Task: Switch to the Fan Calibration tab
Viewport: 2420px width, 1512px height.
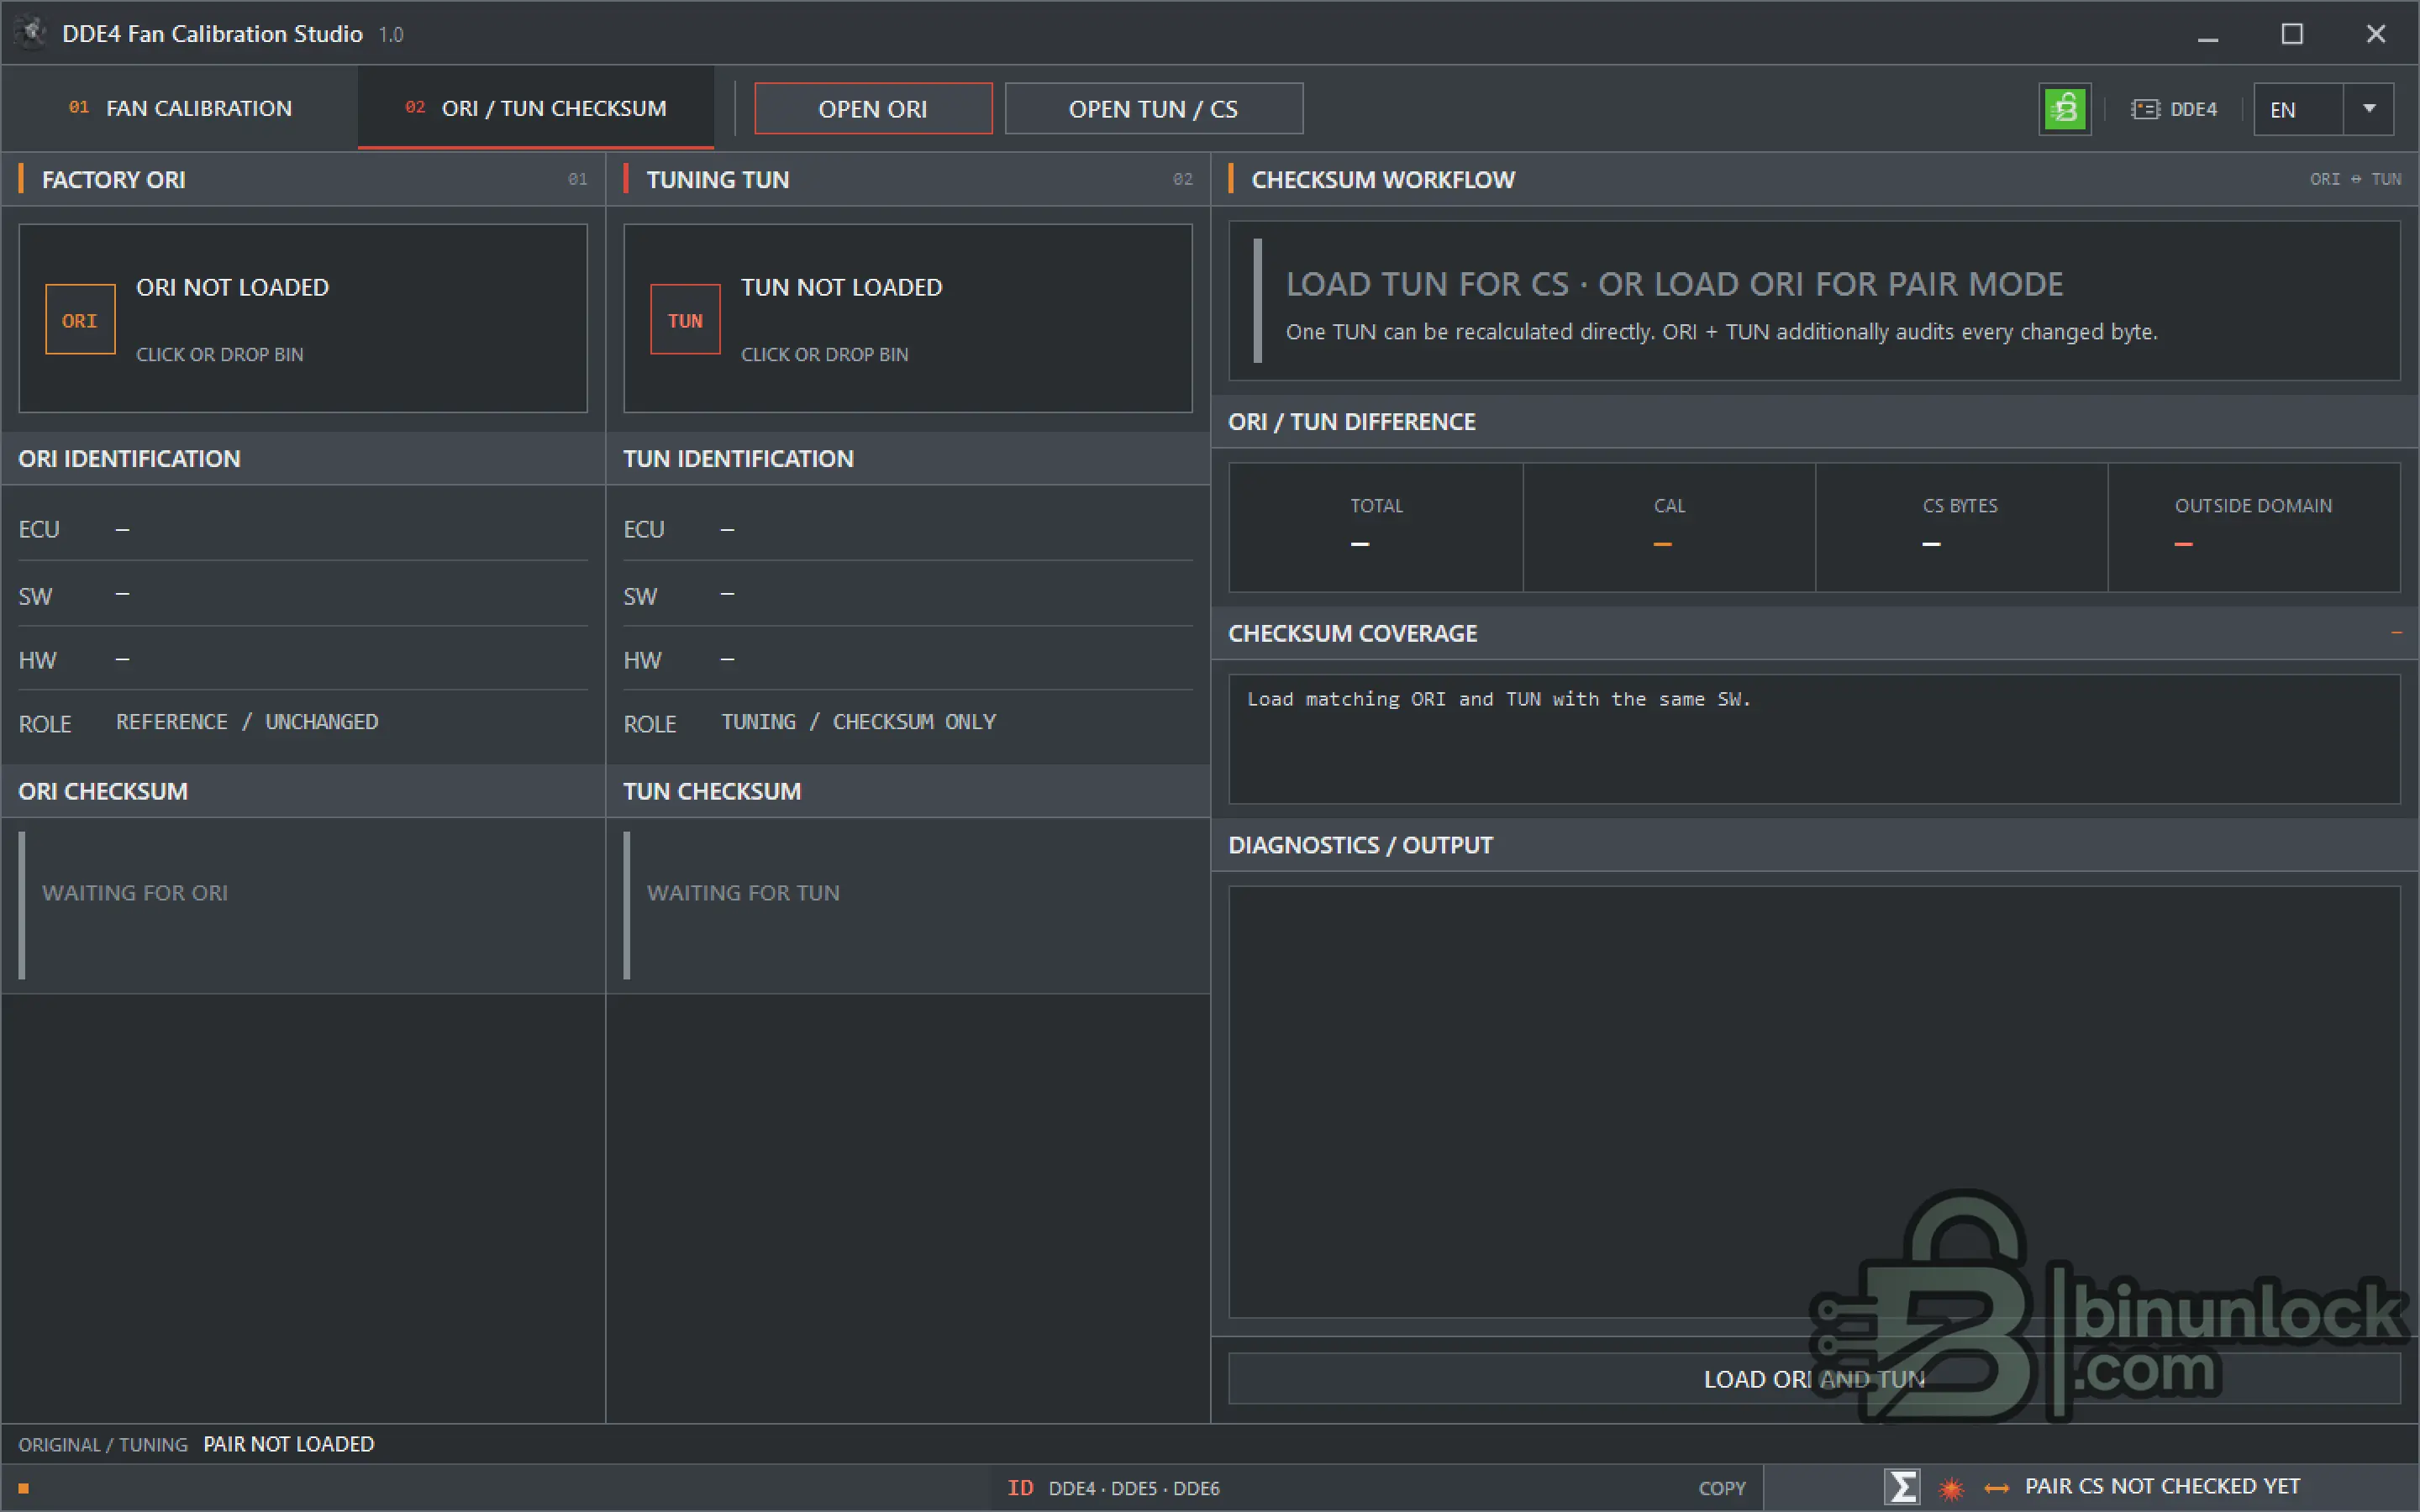Action: (180, 108)
